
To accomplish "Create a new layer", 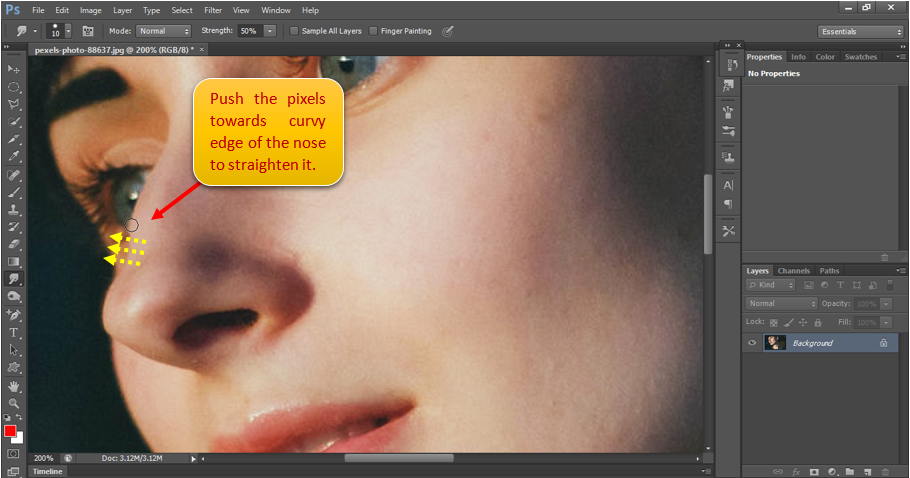I will [867, 472].
